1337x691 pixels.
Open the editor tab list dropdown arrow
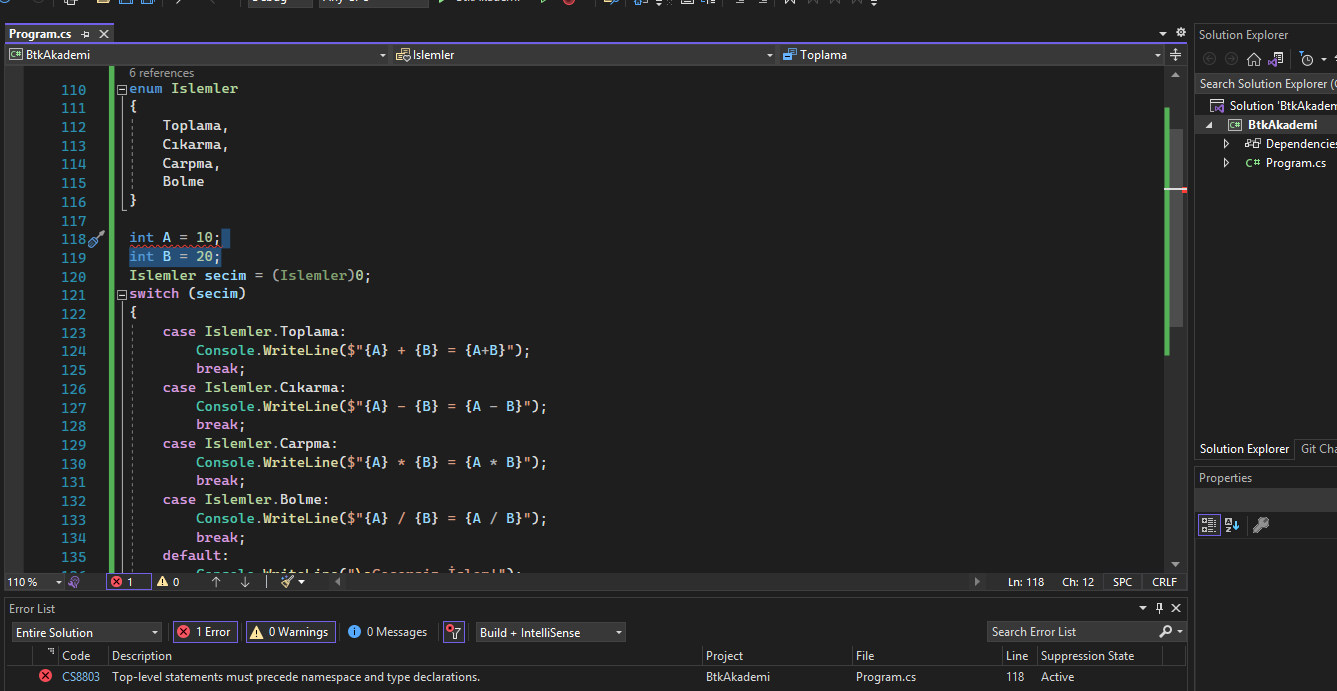coord(1163,33)
